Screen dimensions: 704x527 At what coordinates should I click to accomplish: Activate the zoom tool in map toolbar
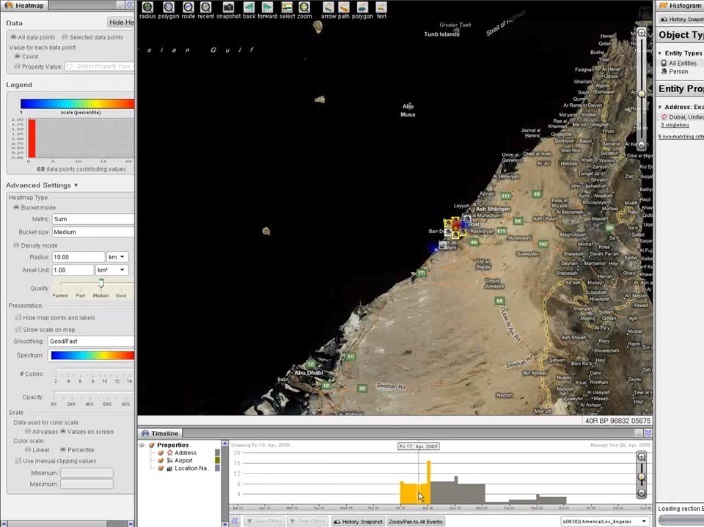tap(304, 7)
